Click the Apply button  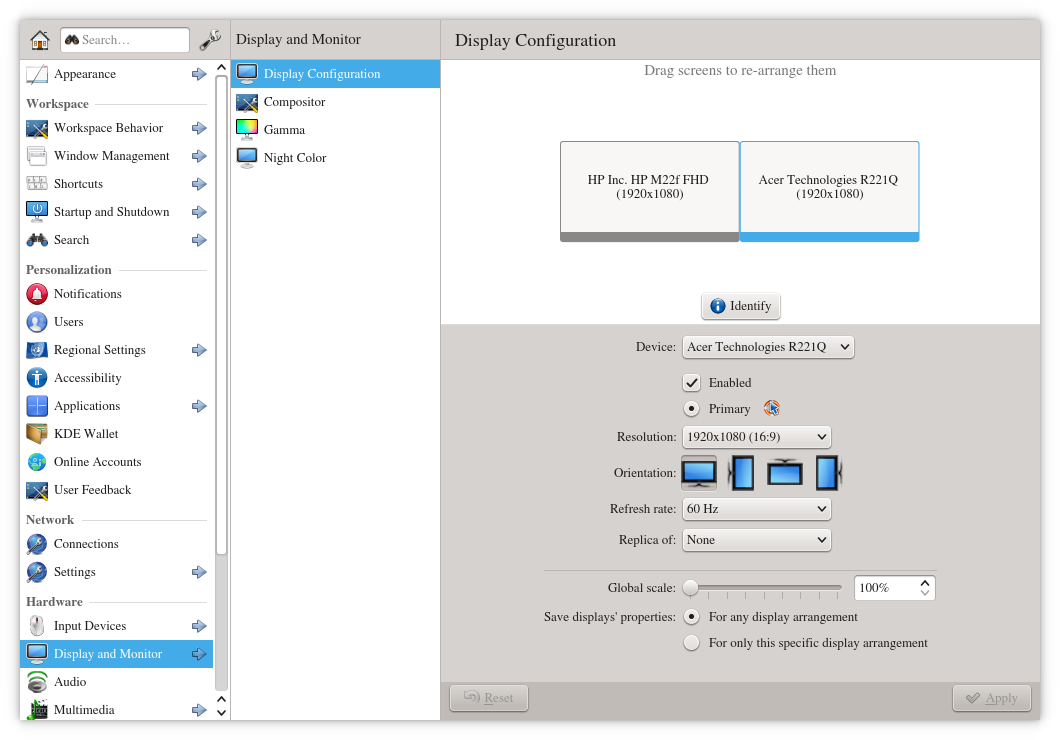(x=992, y=698)
